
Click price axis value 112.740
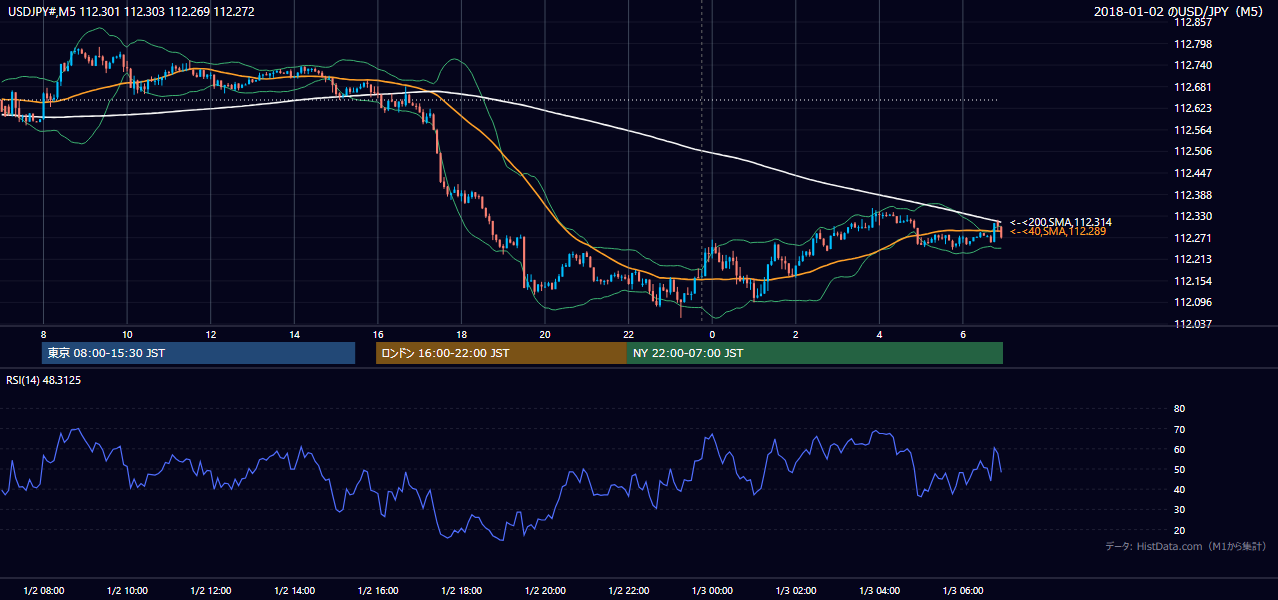[x=1192, y=65]
